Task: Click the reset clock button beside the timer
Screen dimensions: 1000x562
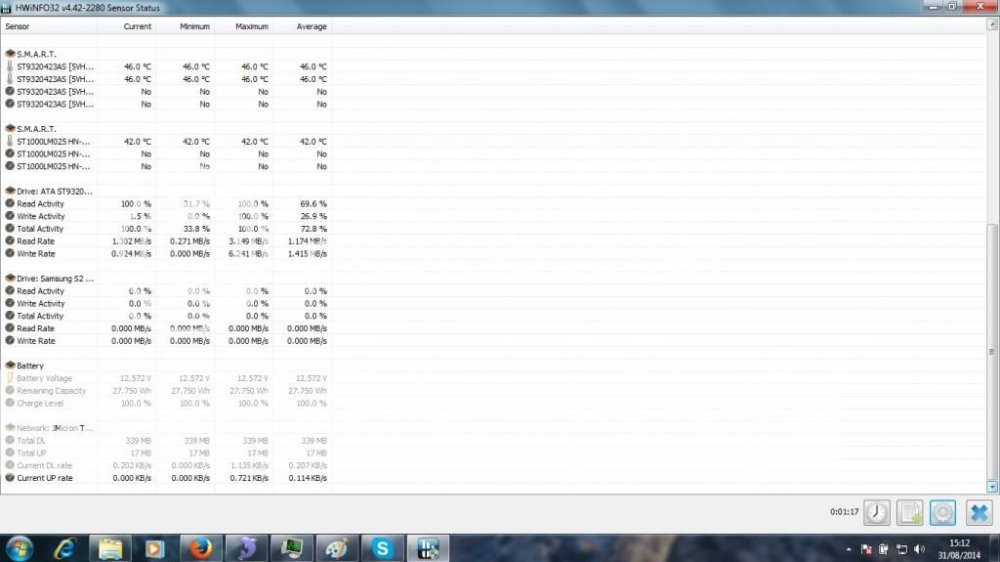Action: pyautogui.click(x=877, y=512)
